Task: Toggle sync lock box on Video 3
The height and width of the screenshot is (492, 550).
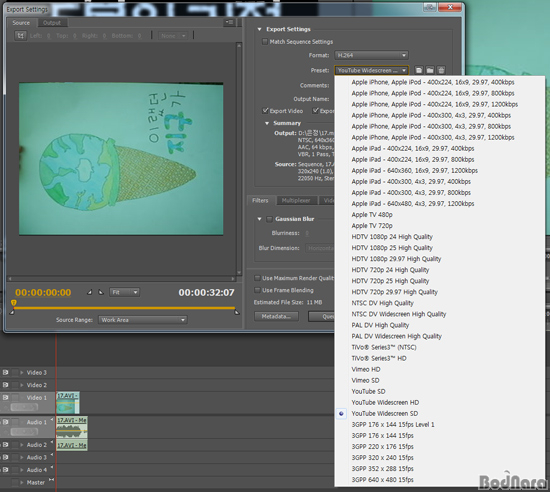Action: 15,372
